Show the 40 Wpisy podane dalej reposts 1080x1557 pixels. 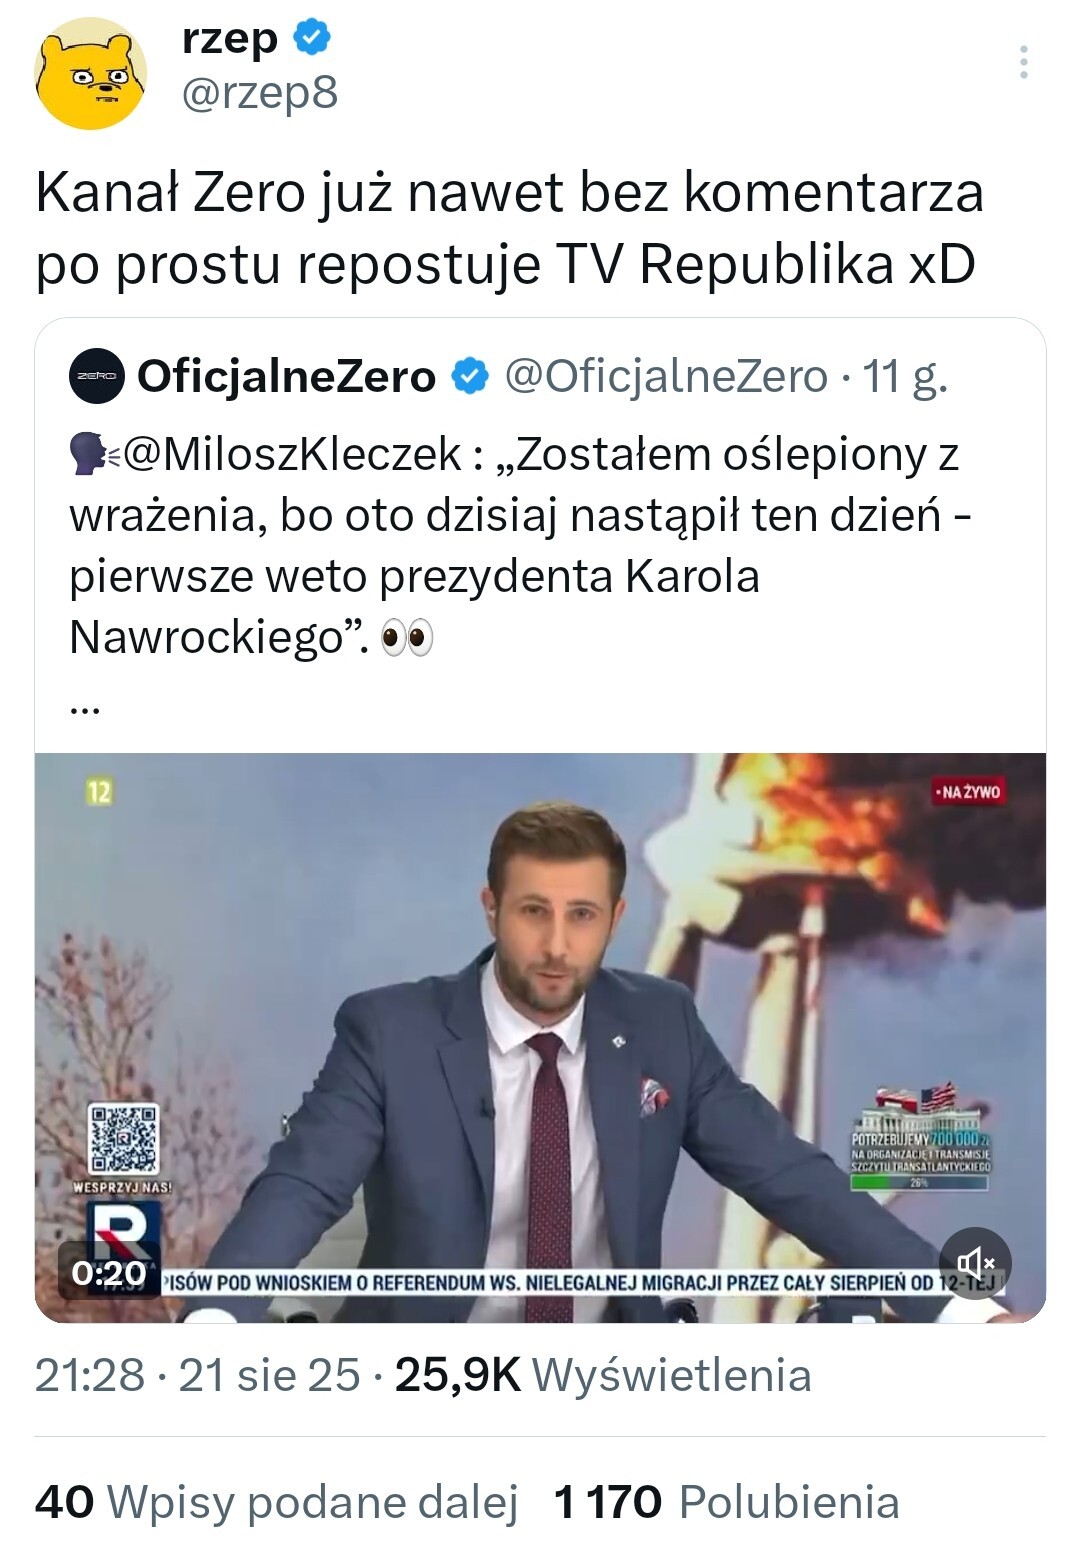(x=277, y=1502)
